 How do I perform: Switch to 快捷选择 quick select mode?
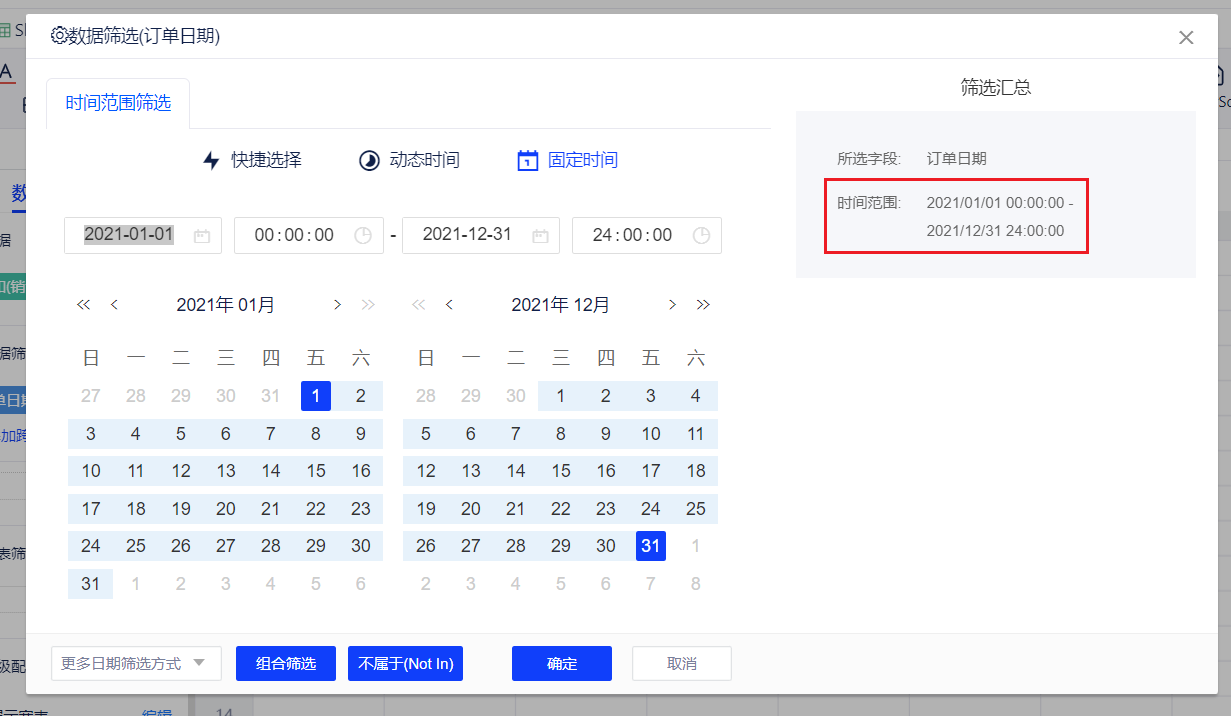(252, 160)
